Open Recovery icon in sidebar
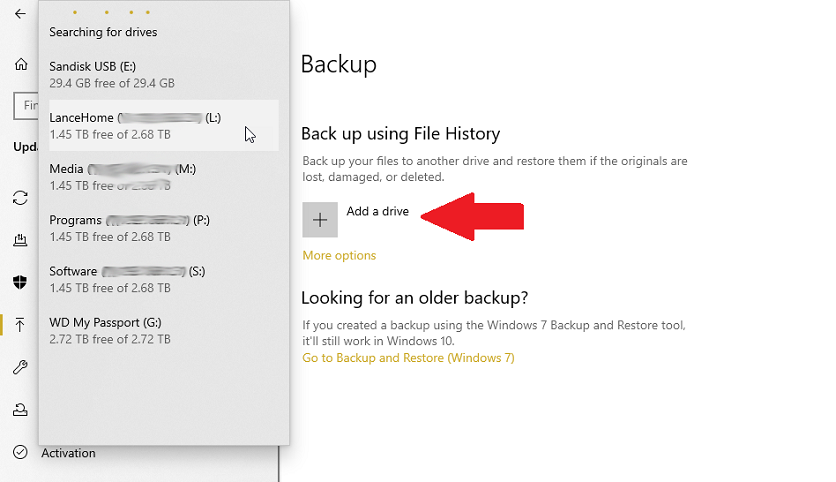Viewport: 836px width, 482px height. click(x=20, y=409)
